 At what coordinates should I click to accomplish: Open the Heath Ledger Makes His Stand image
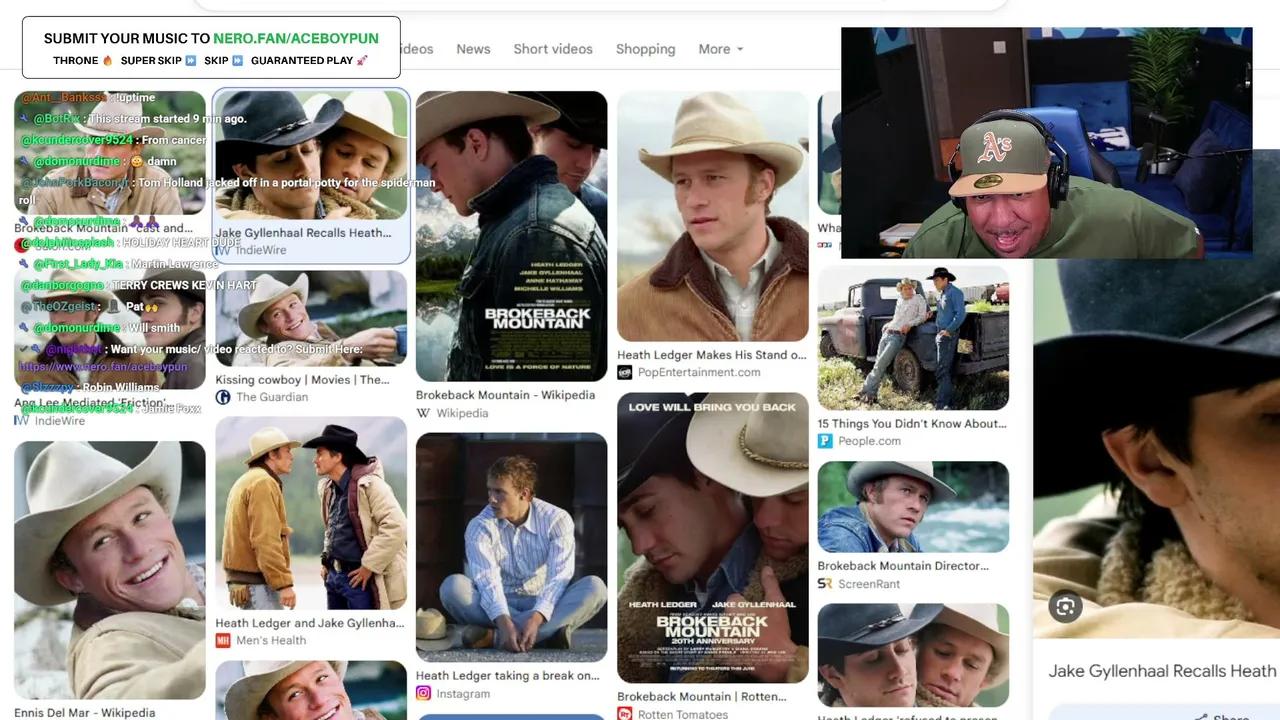713,216
